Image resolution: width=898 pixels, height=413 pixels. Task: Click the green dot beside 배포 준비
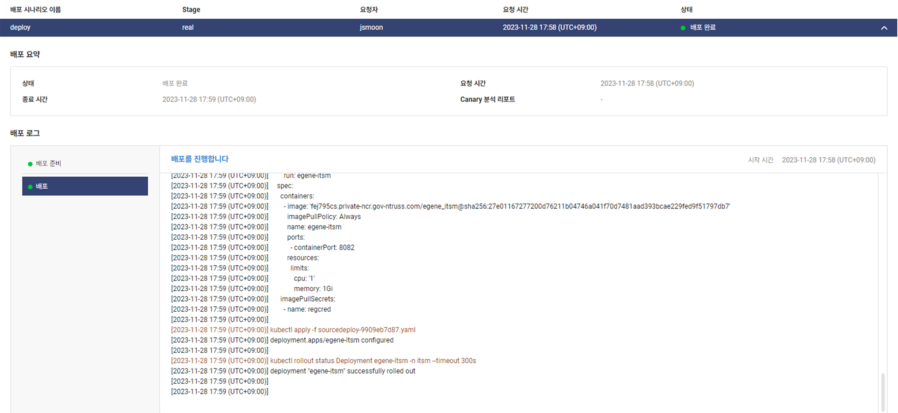coord(31,162)
